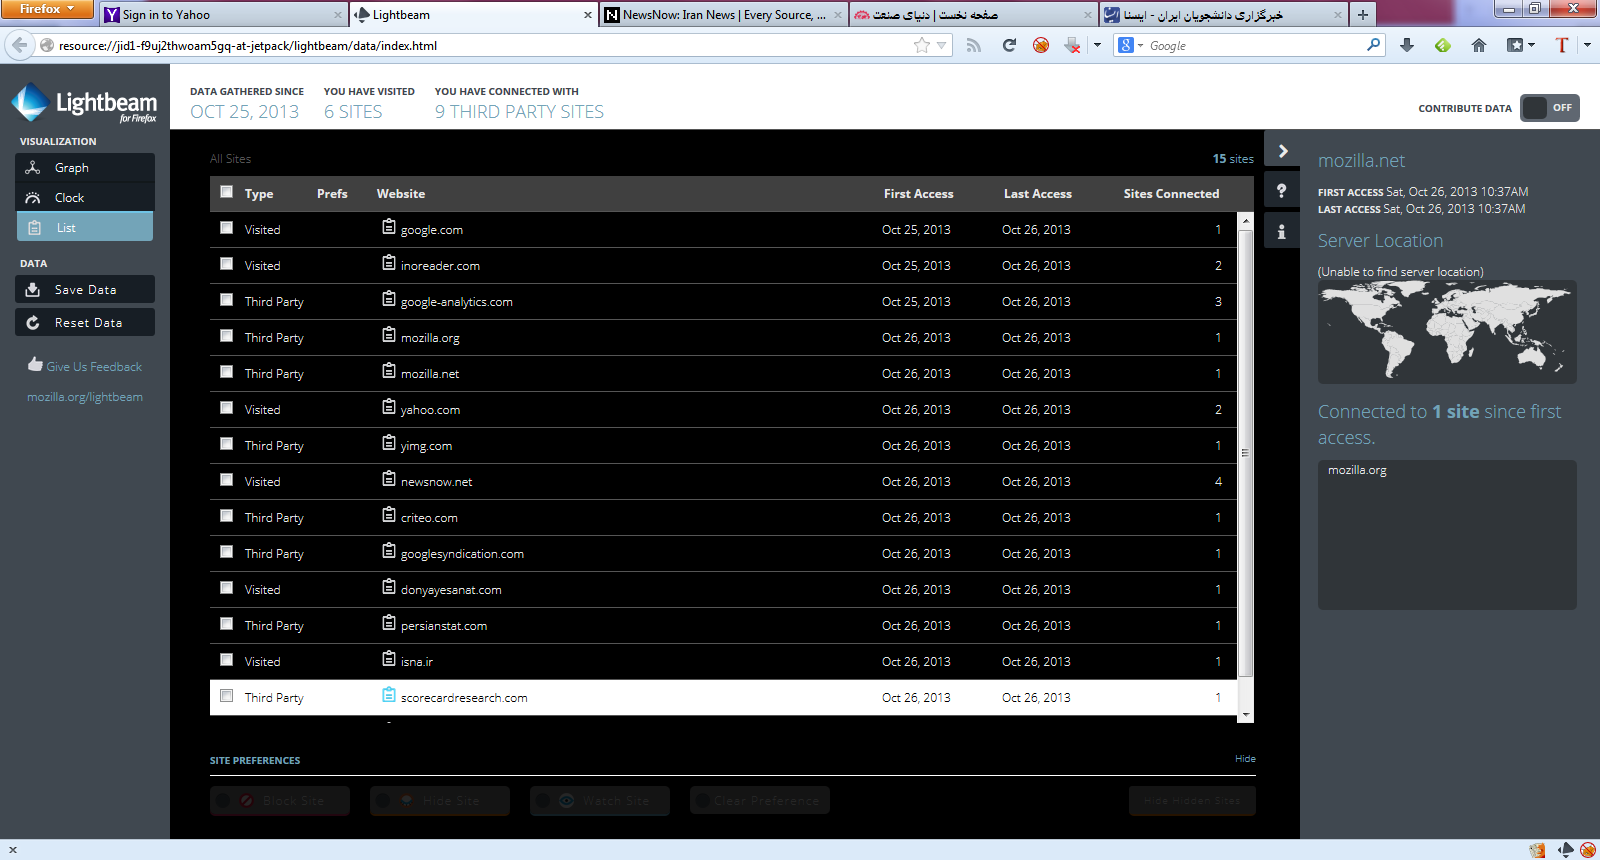Go to the browser Home page

tap(1479, 45)
